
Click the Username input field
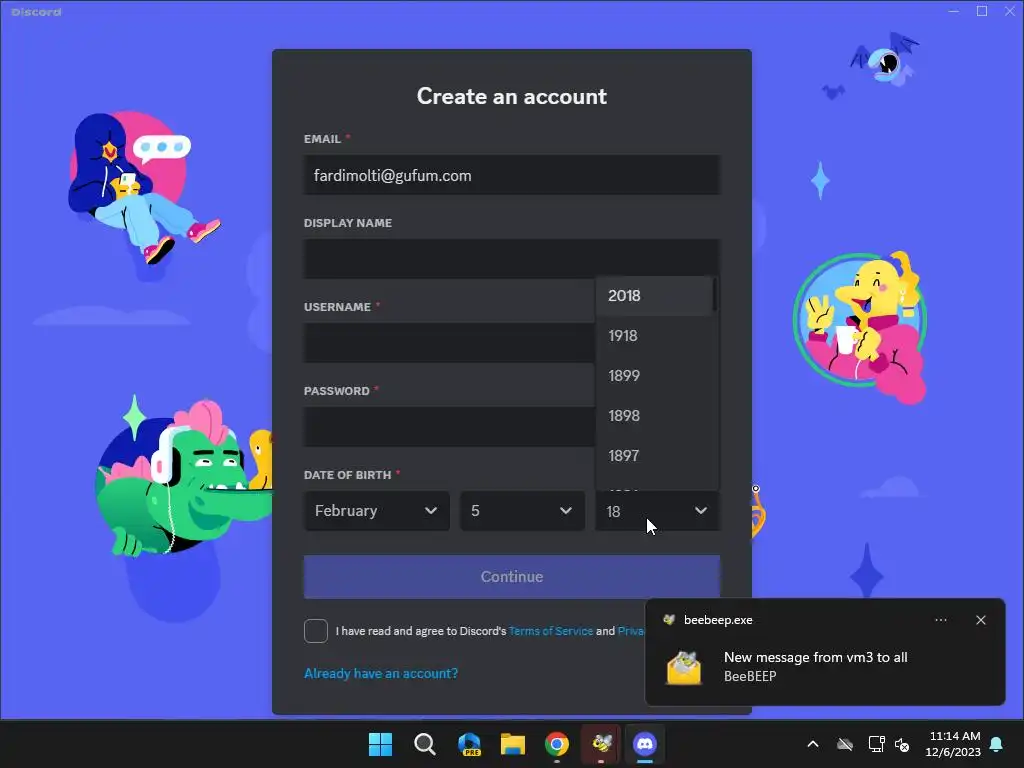coord(449,342)
